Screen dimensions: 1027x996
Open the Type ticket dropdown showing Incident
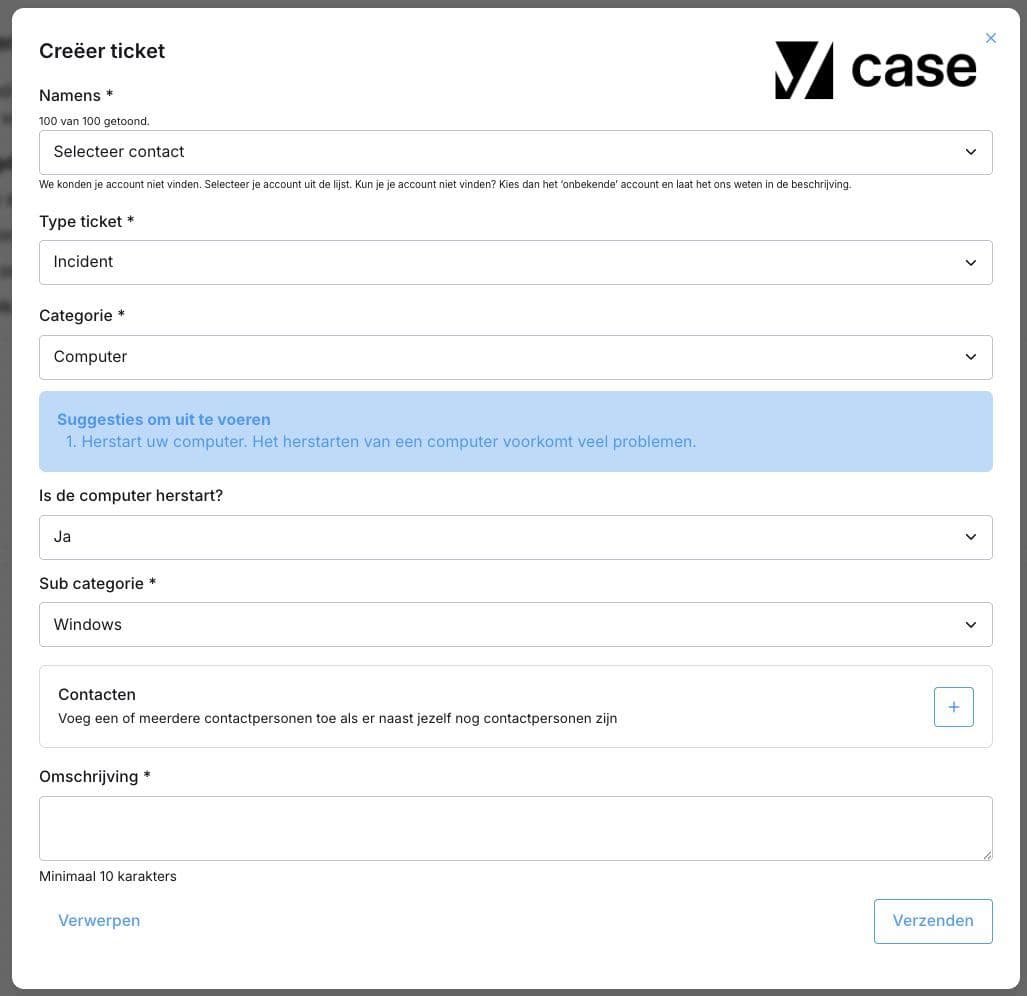516,262
